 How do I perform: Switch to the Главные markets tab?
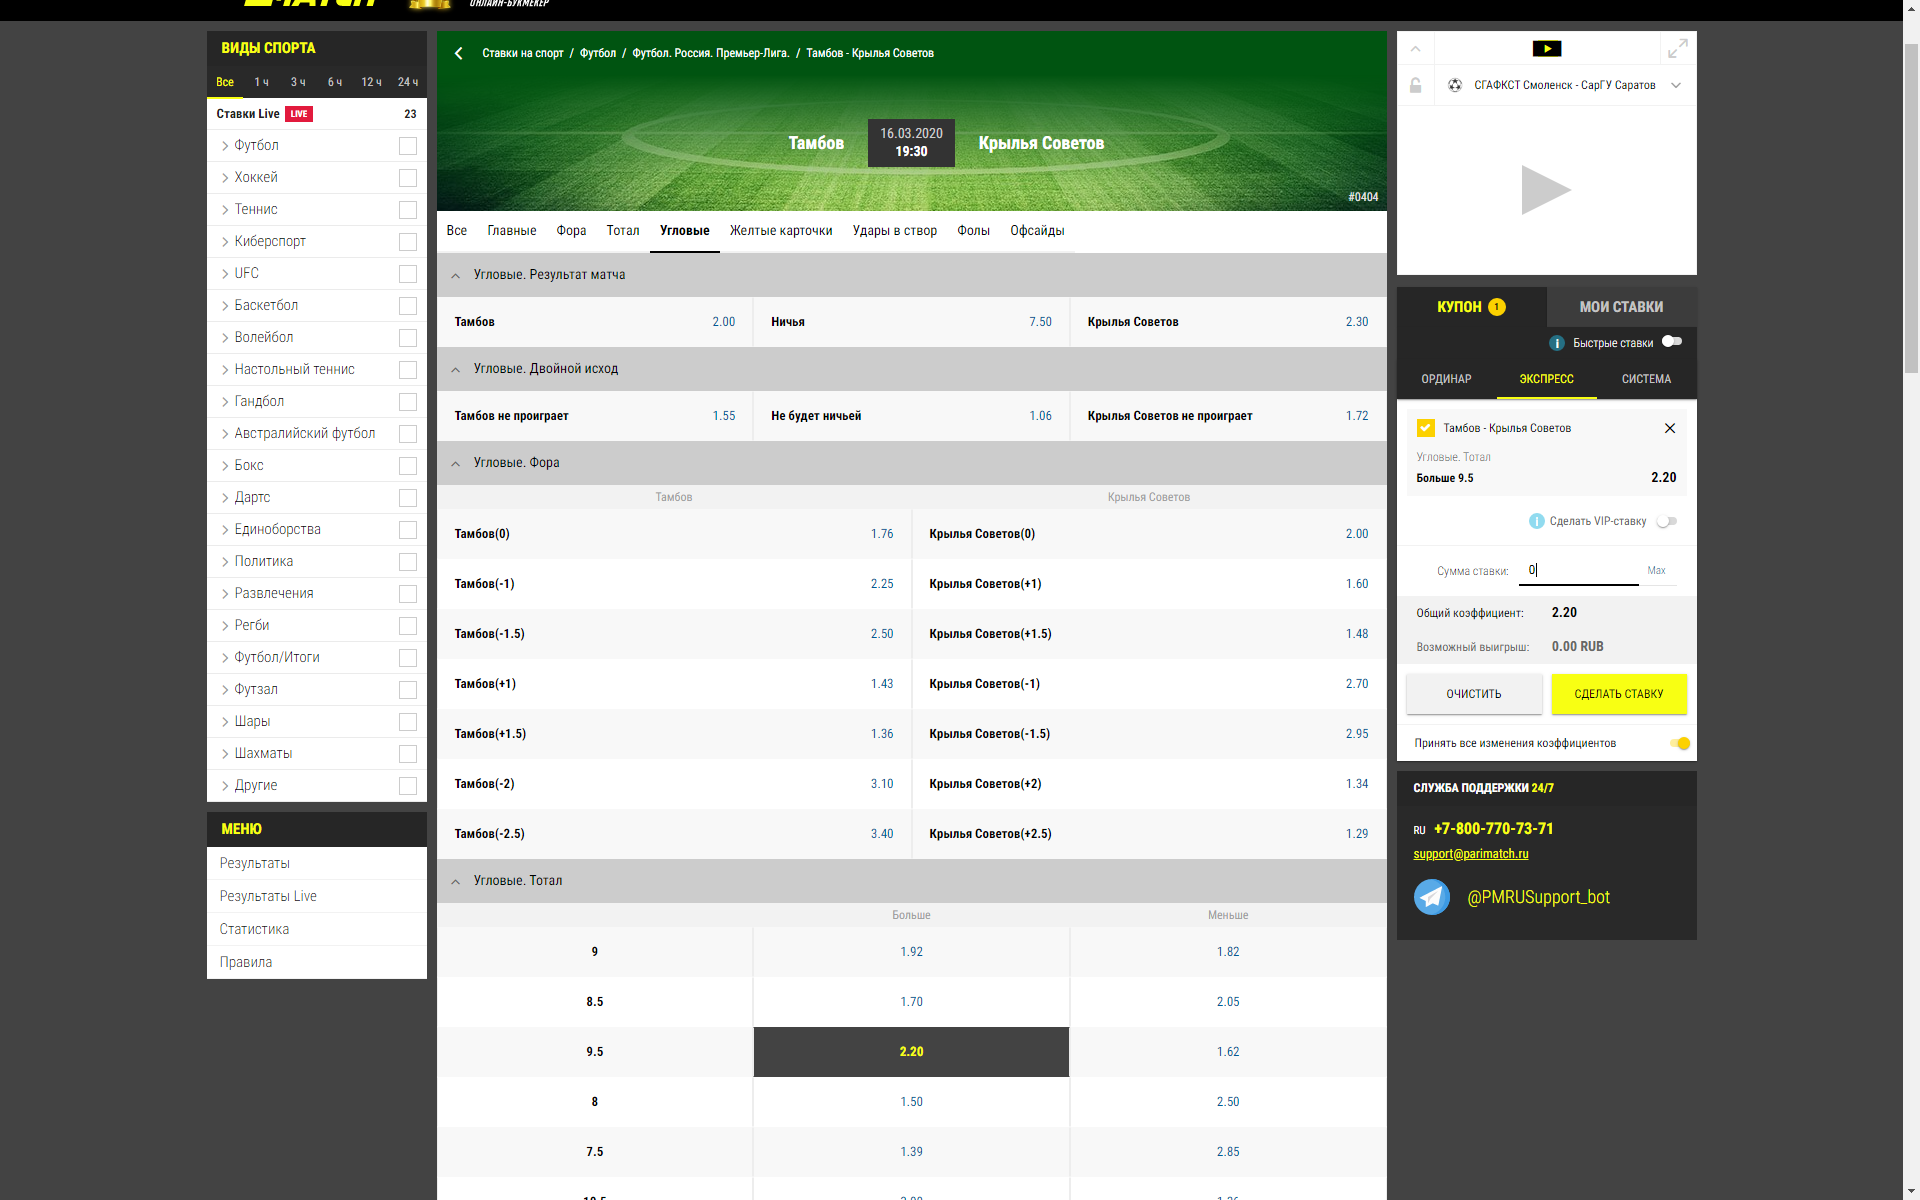[512, 231]
